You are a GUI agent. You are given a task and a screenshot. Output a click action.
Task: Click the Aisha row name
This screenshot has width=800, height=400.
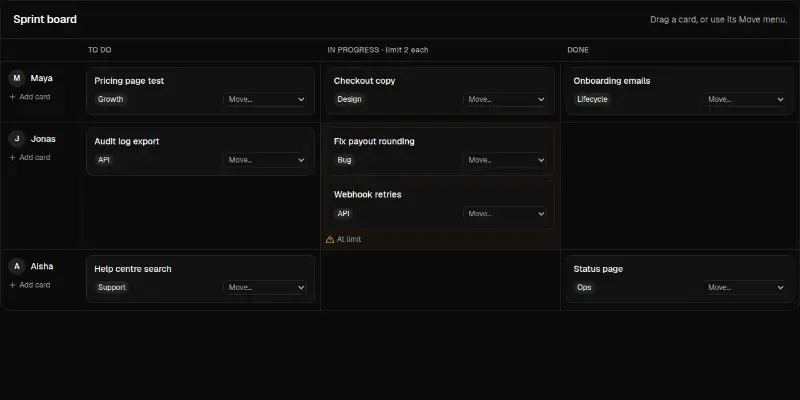[x=42, y=267]
